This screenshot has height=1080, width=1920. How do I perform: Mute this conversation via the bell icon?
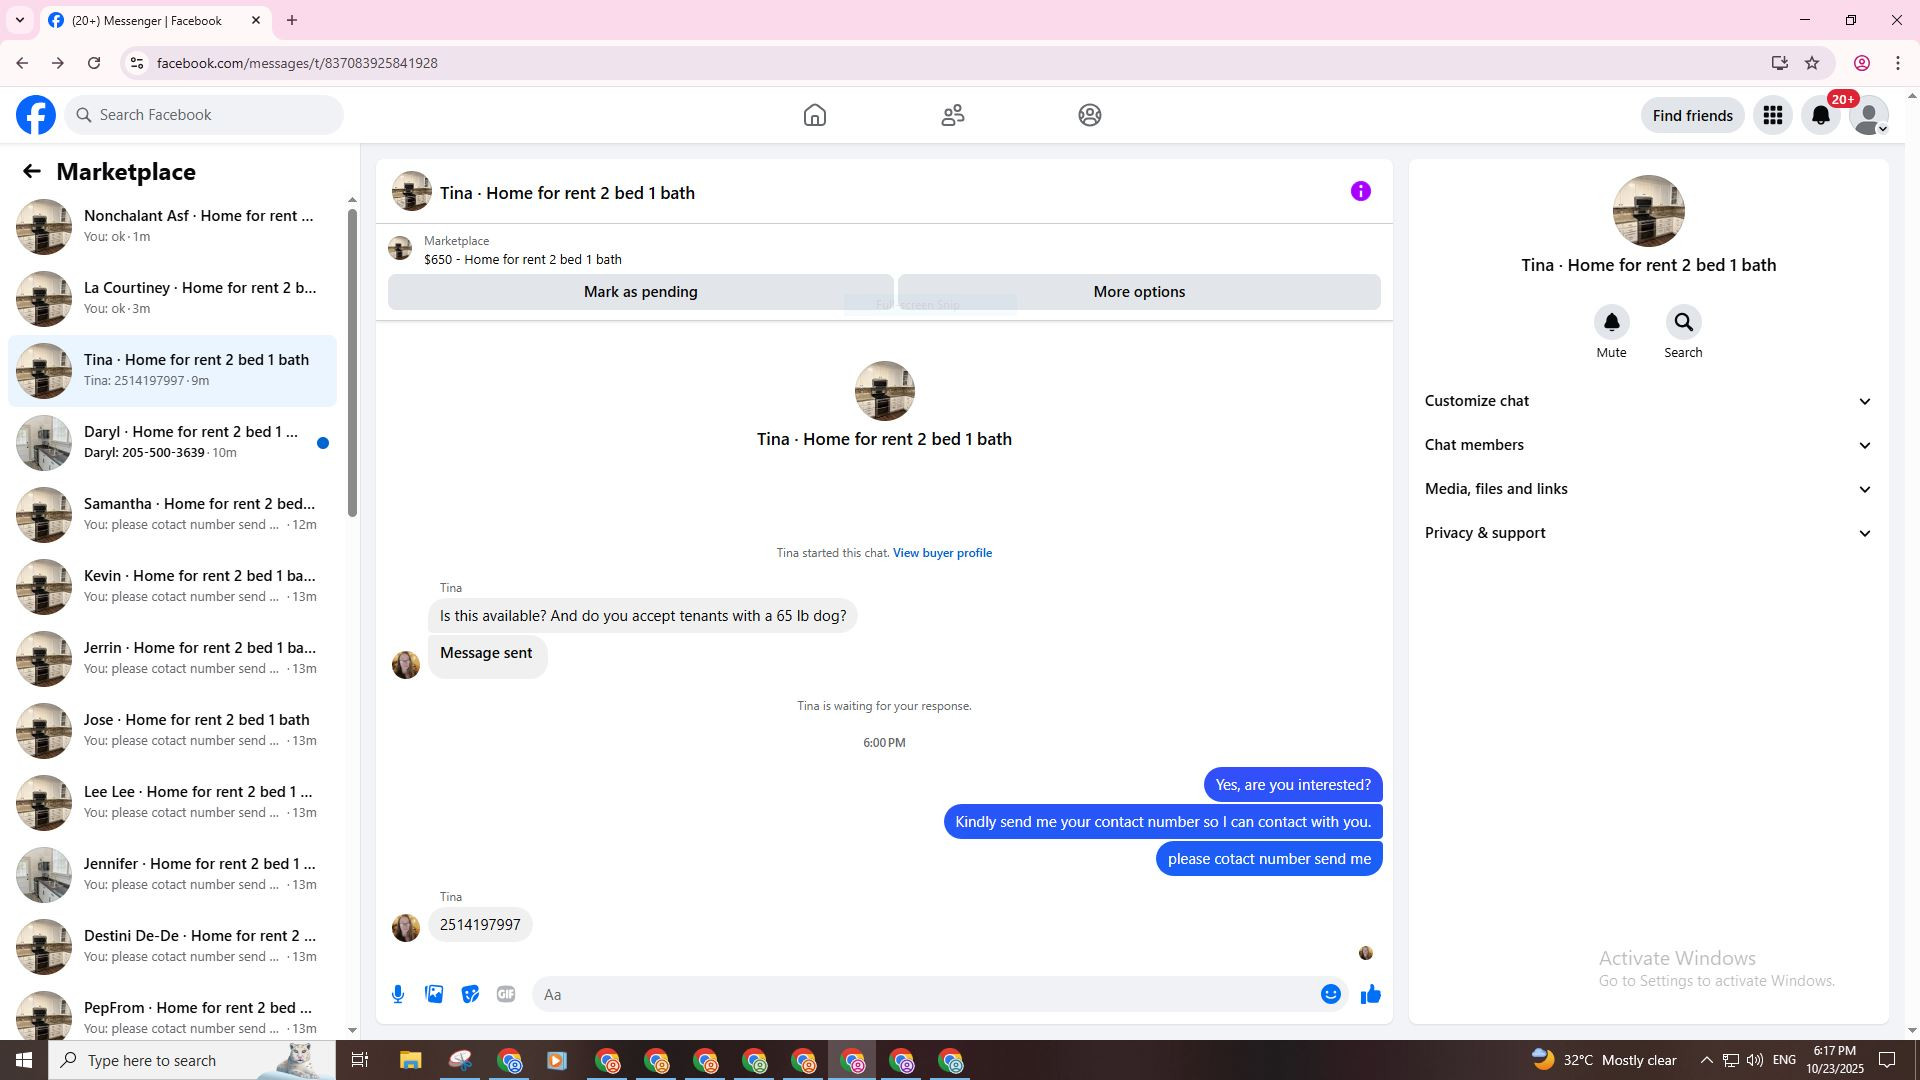pos(1611,323)
